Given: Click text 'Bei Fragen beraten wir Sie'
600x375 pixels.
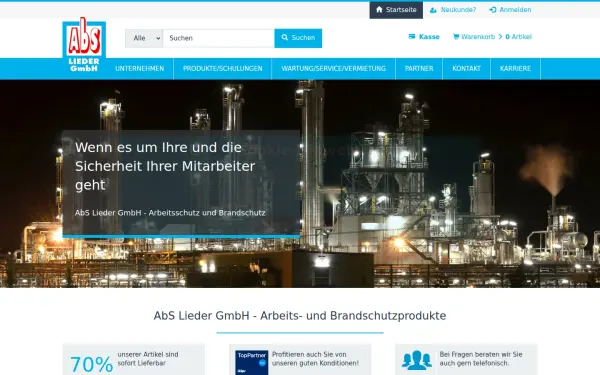Looking at the screenshot, I should tap(481, 354).
